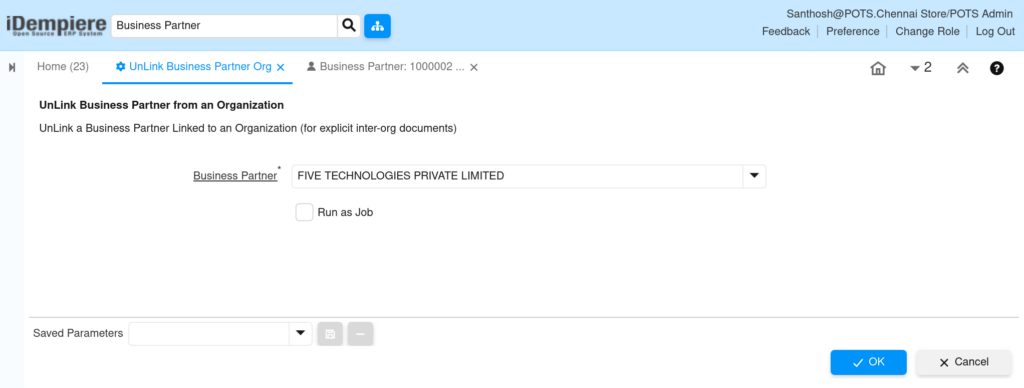1024x388 pixels.
Task: Click the remove saved parameters minus icon
Action: click(x=360, y=334)
